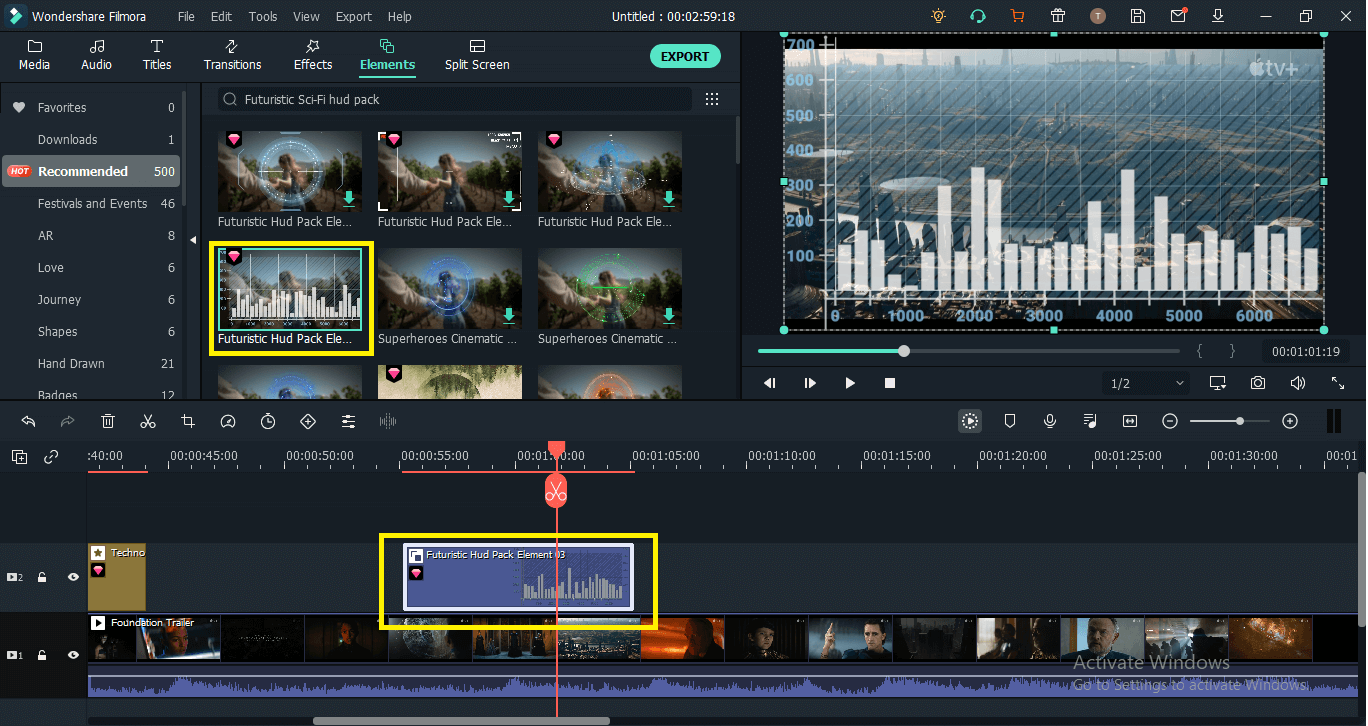This screenshot has height=726, width=1368.
Task: Click the search field with Futuristic Sci-Fi text
Action: (x=454, y=99)
